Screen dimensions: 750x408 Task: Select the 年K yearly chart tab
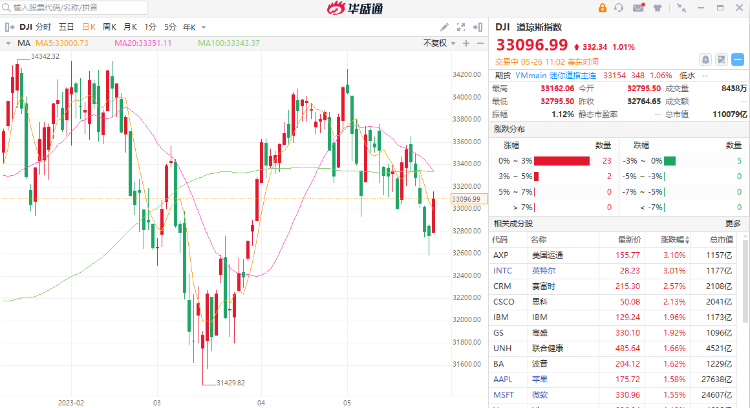[x=189, y=27]
